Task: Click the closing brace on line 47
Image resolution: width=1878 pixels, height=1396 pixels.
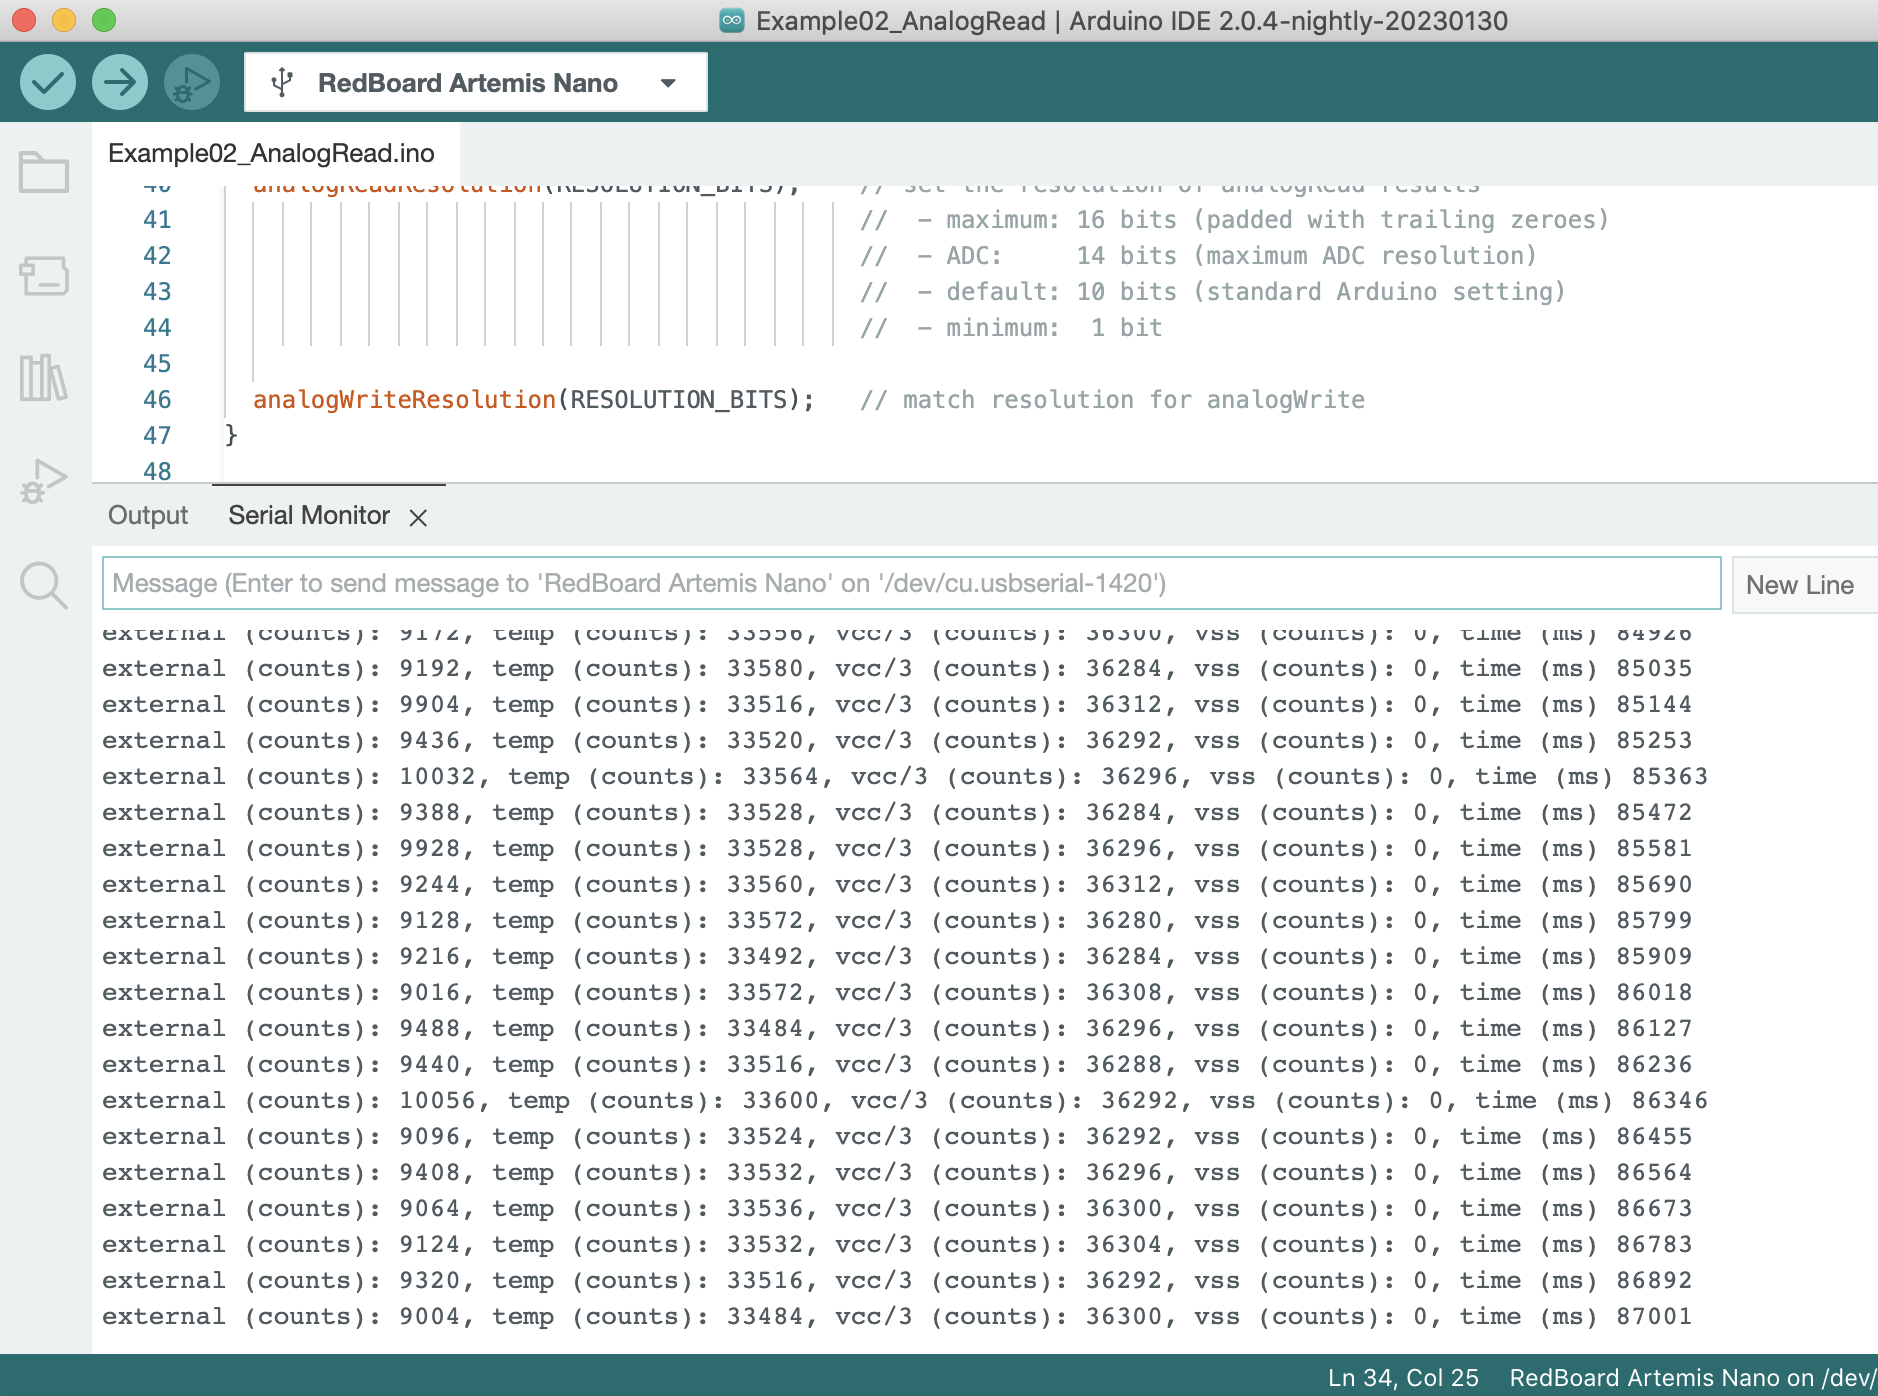Action: tap(231, 435)
